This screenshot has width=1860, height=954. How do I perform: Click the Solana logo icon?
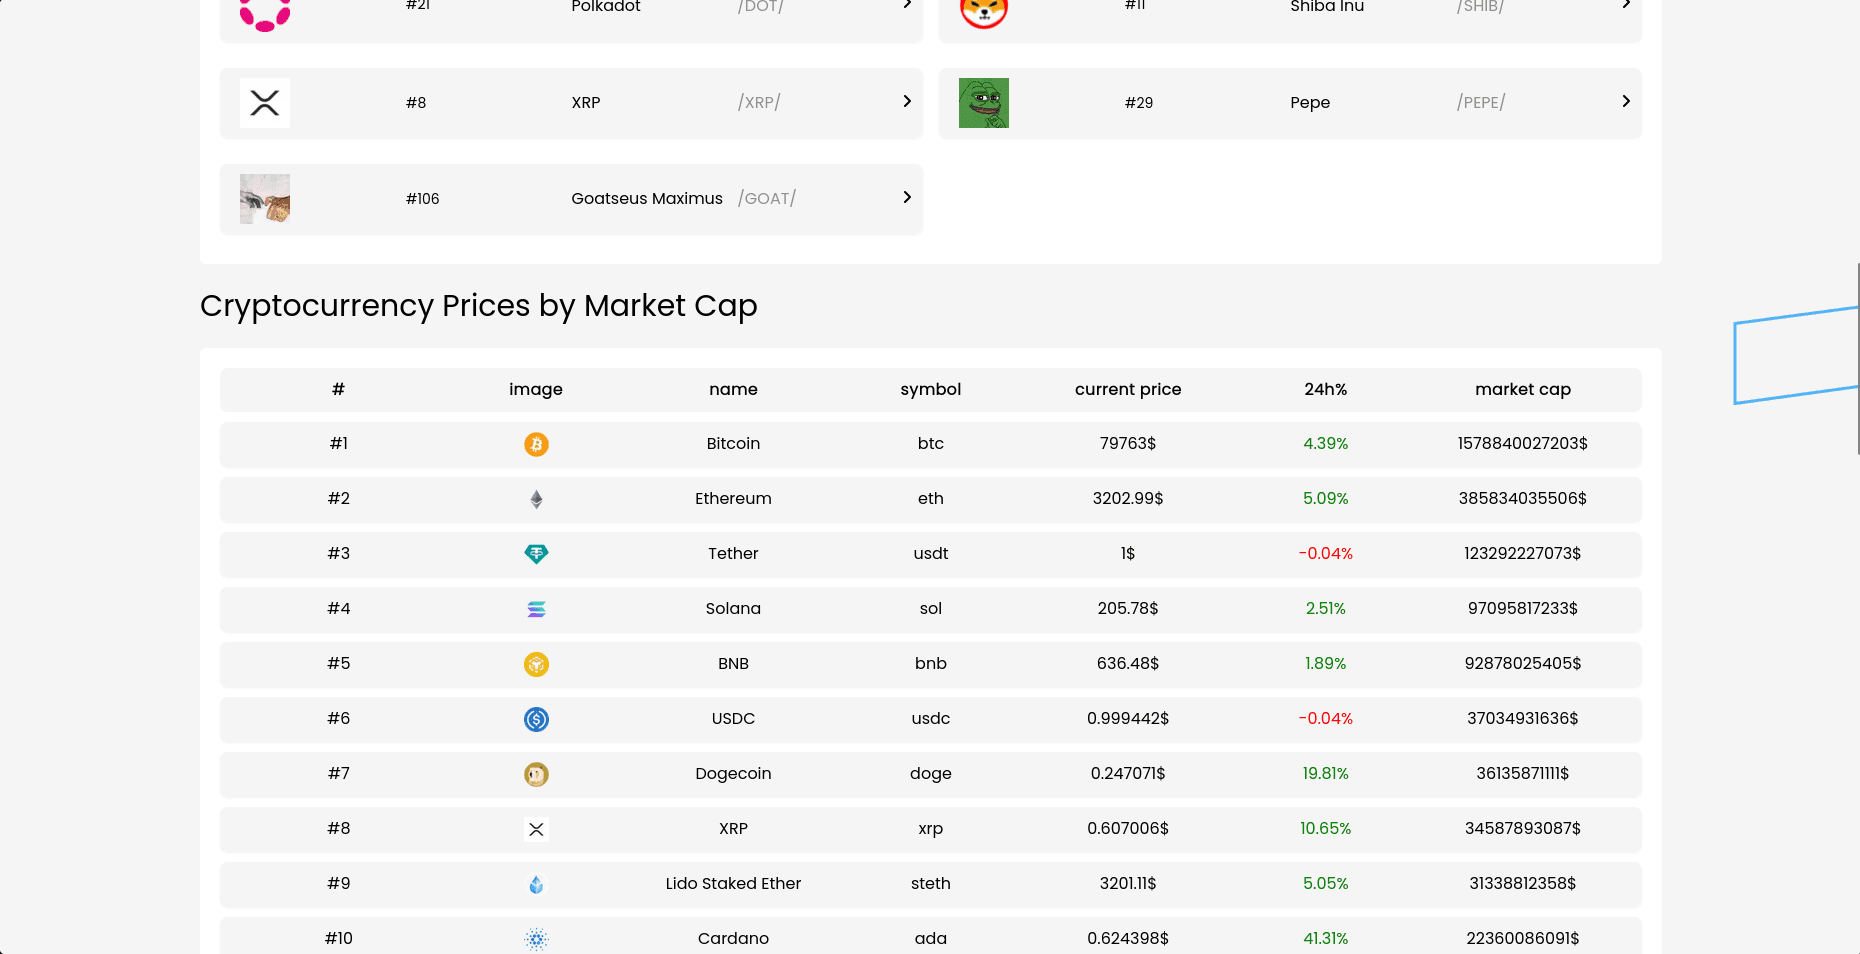click(x=536, y=609)
